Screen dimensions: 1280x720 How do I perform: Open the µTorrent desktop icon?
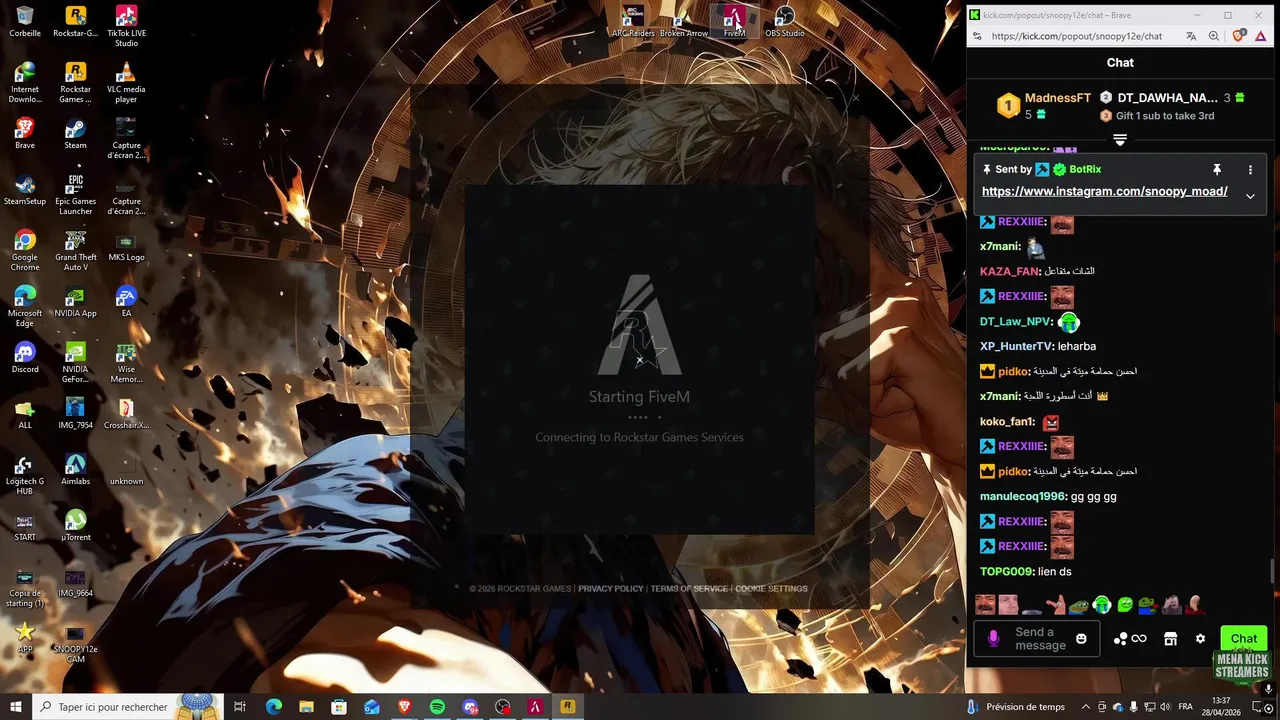point(75,526)
